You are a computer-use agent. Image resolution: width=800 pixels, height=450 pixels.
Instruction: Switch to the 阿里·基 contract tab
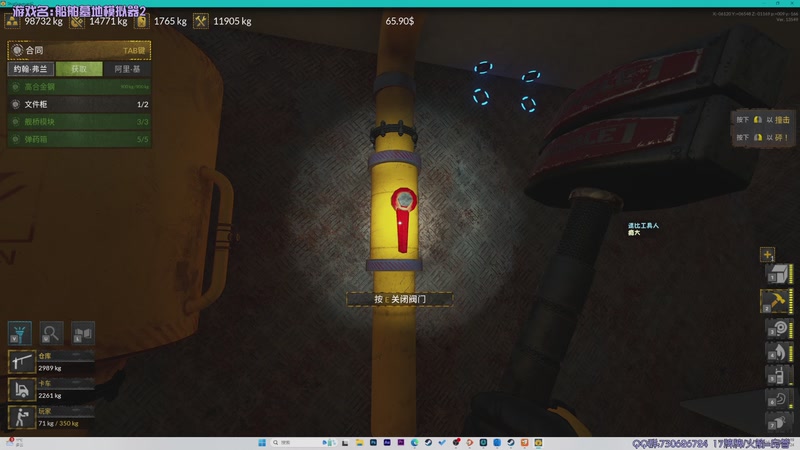[127, 69]
